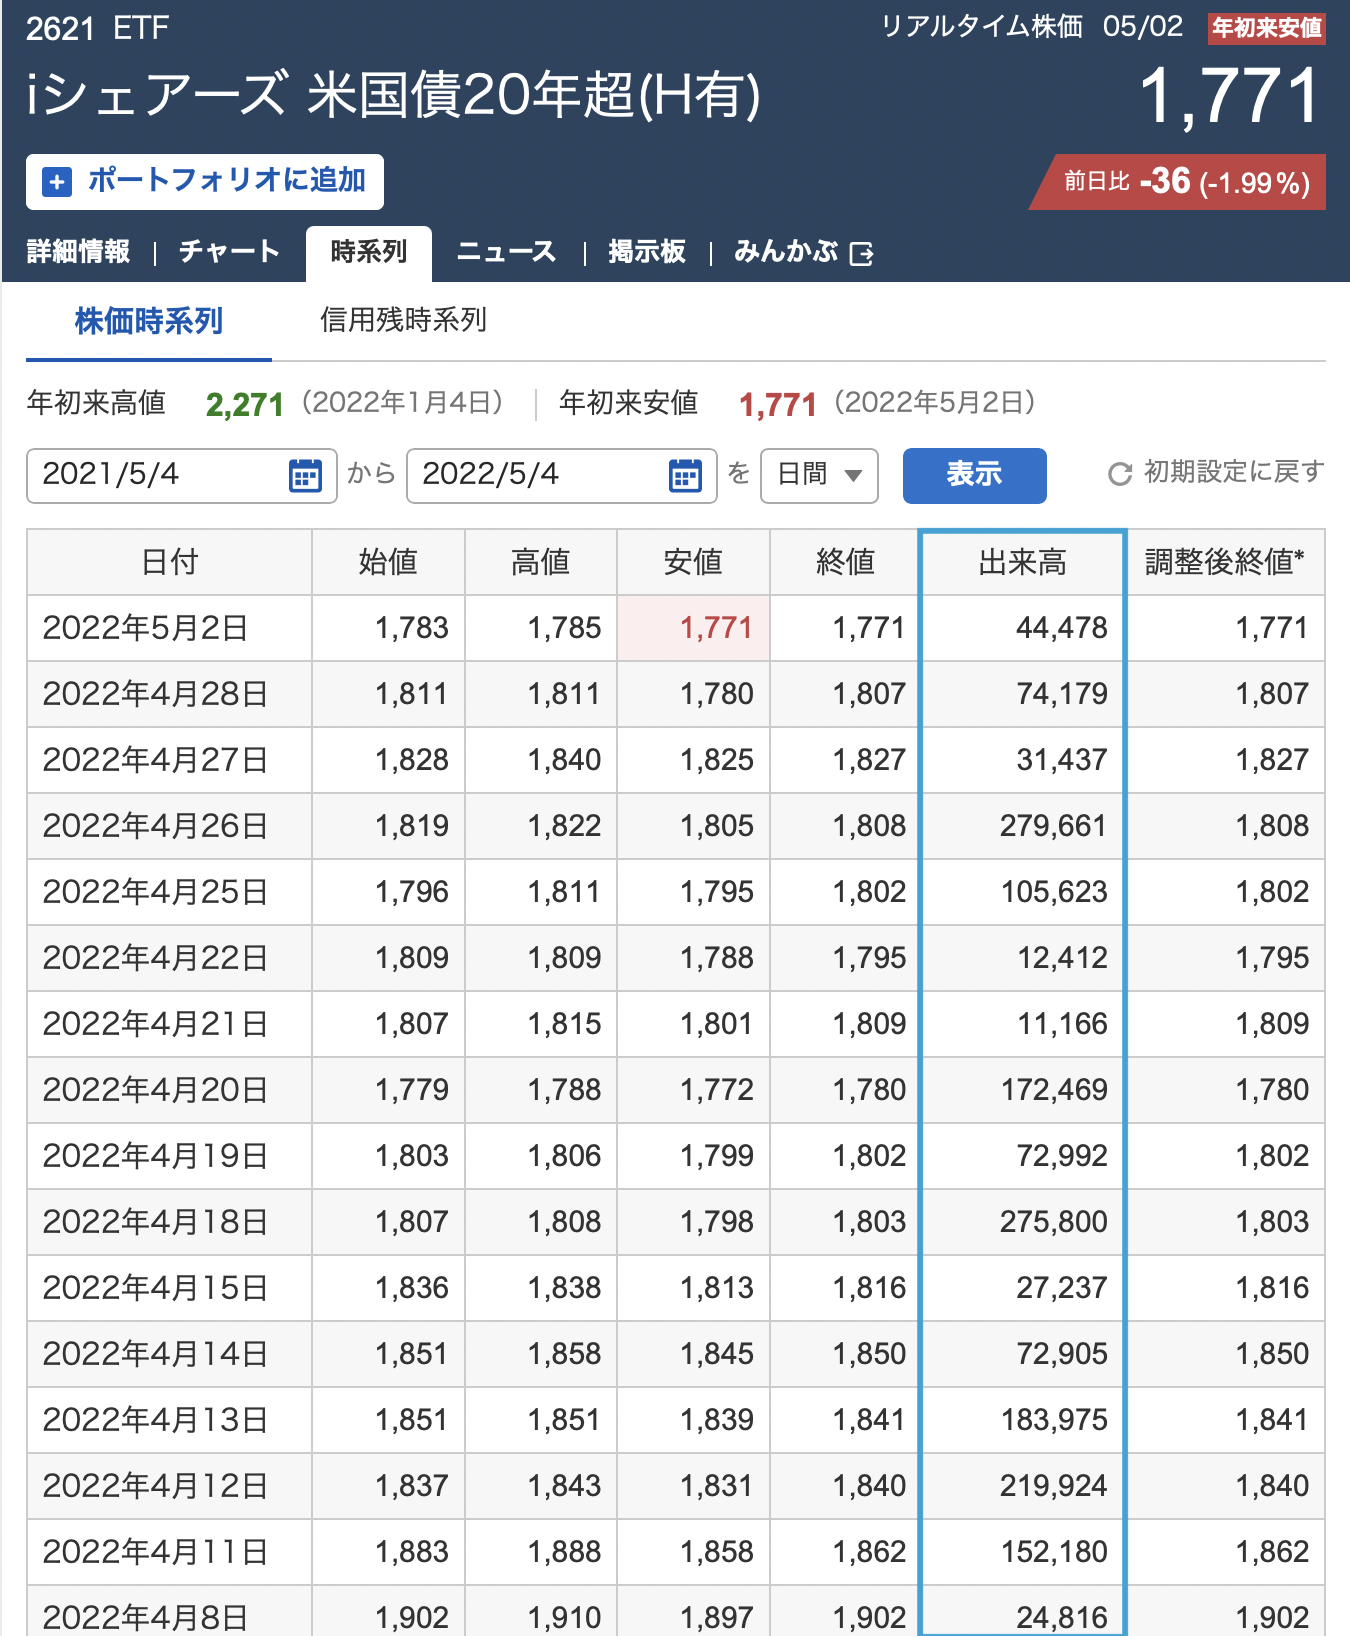The height and width of the screenshot is (1636, 1350).
Task: Click volume value 183,975
Action: point(1054,1420)
